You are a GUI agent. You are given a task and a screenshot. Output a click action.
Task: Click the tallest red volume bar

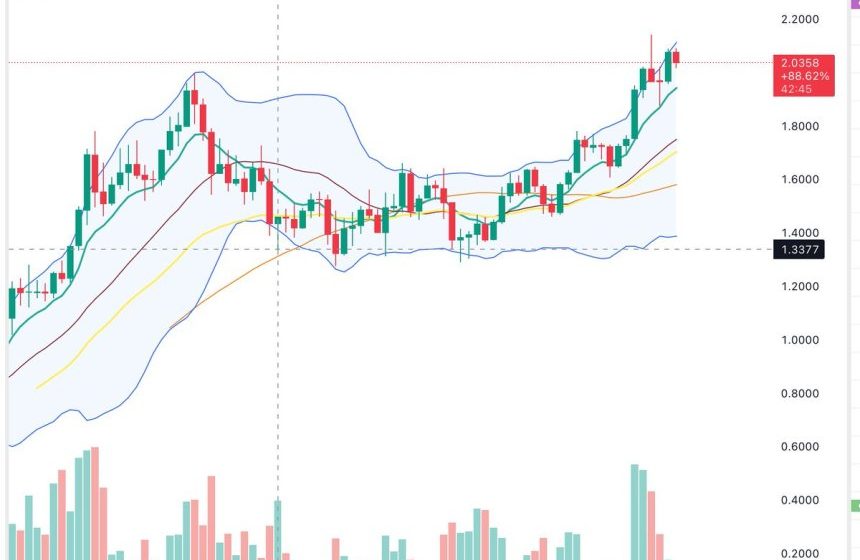pyautogui.click(x=95, y=500)
